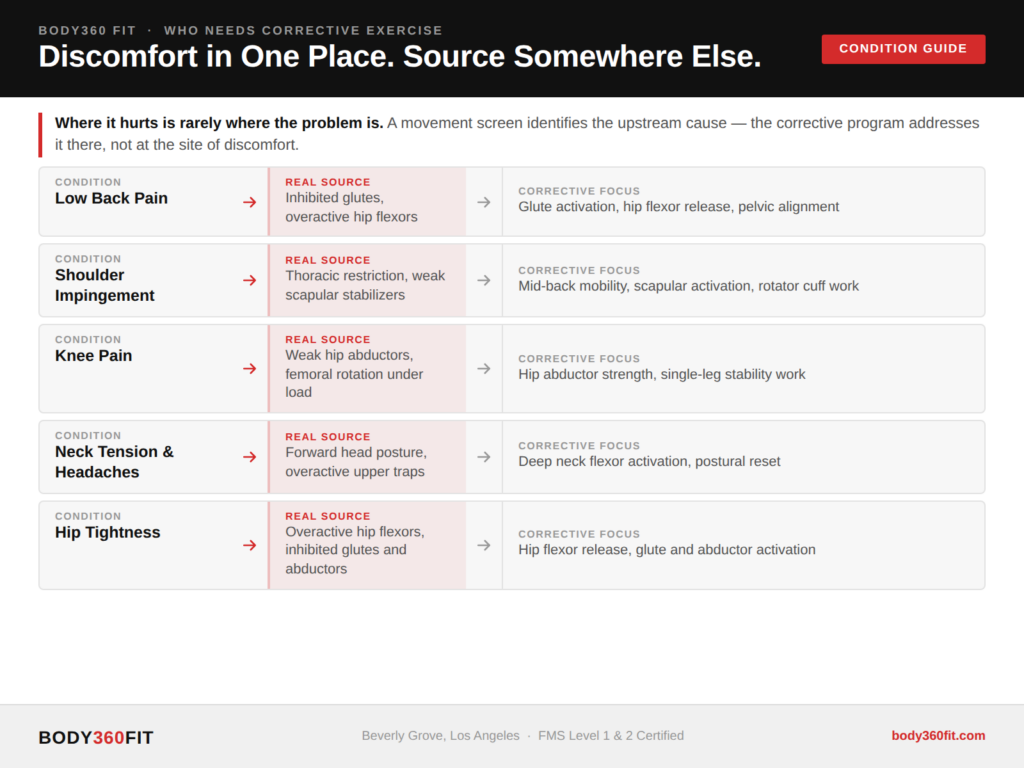Click the Real Source cell for Shoulder Impingement

pyautogui.click(x=367, y=281)
